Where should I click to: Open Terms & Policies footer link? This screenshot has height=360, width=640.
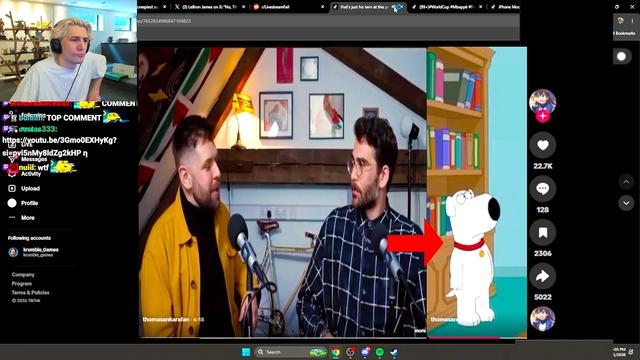31,293
